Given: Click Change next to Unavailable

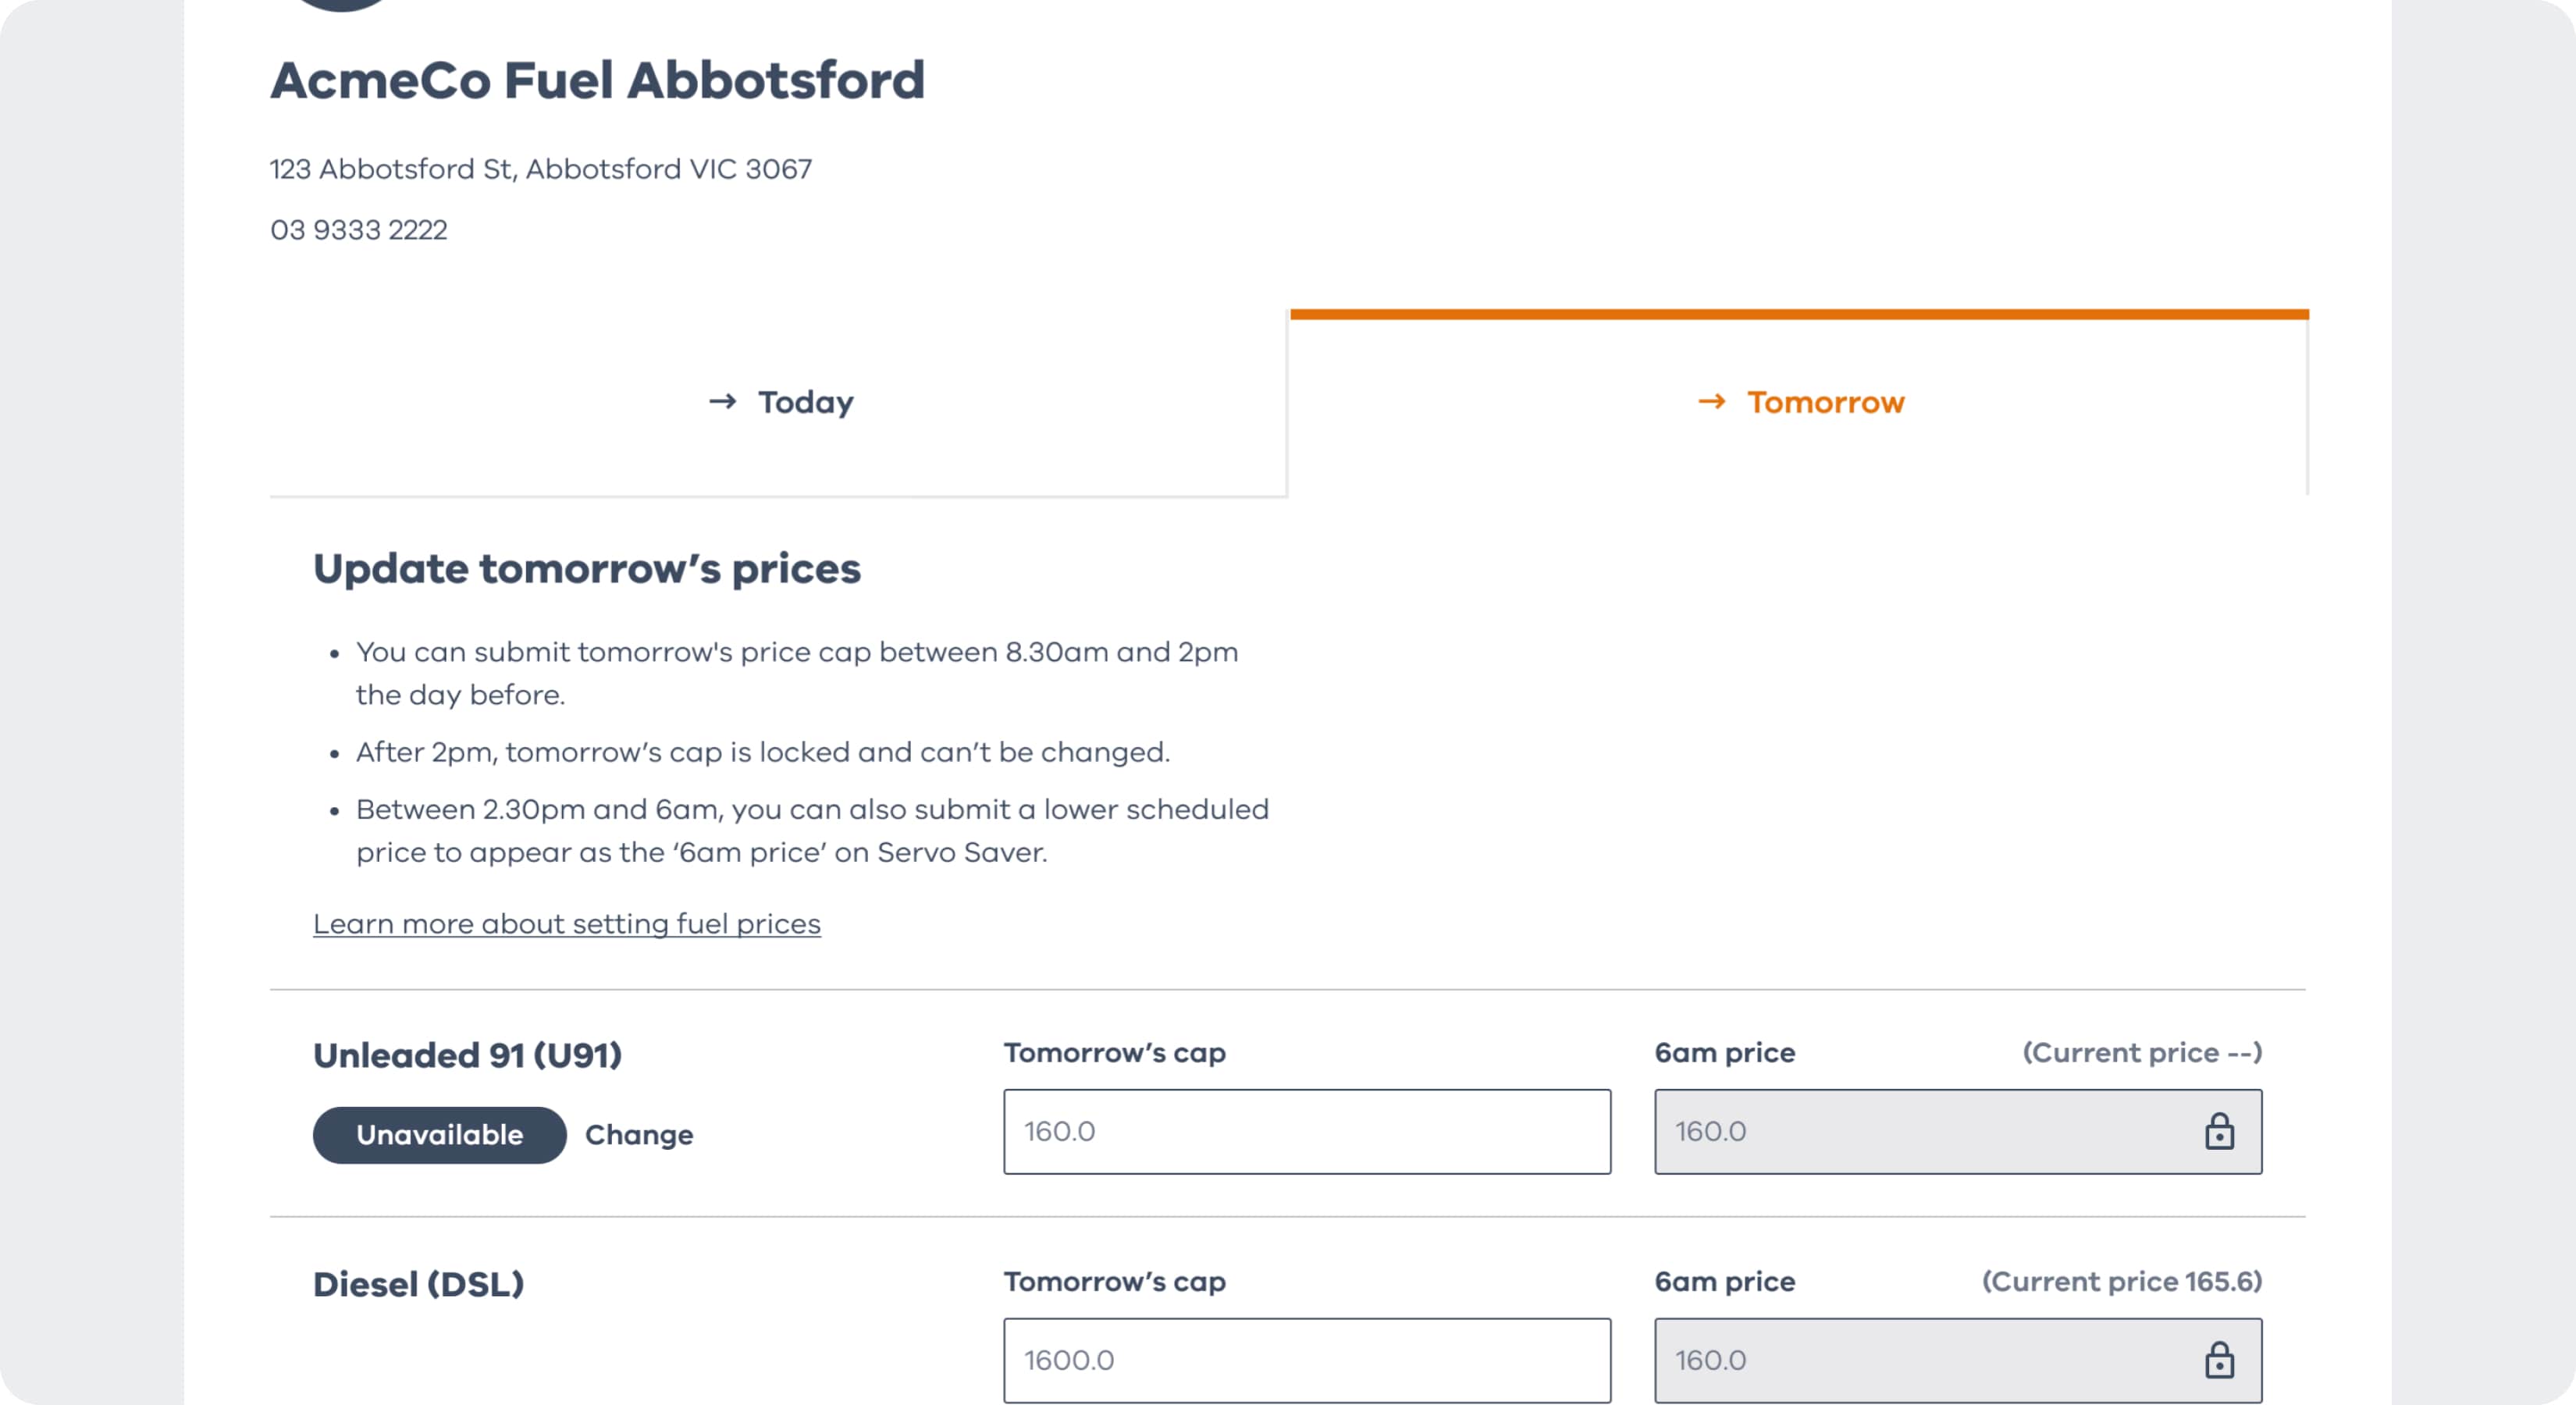Looking at the screenshot, I should [638, 1135].
